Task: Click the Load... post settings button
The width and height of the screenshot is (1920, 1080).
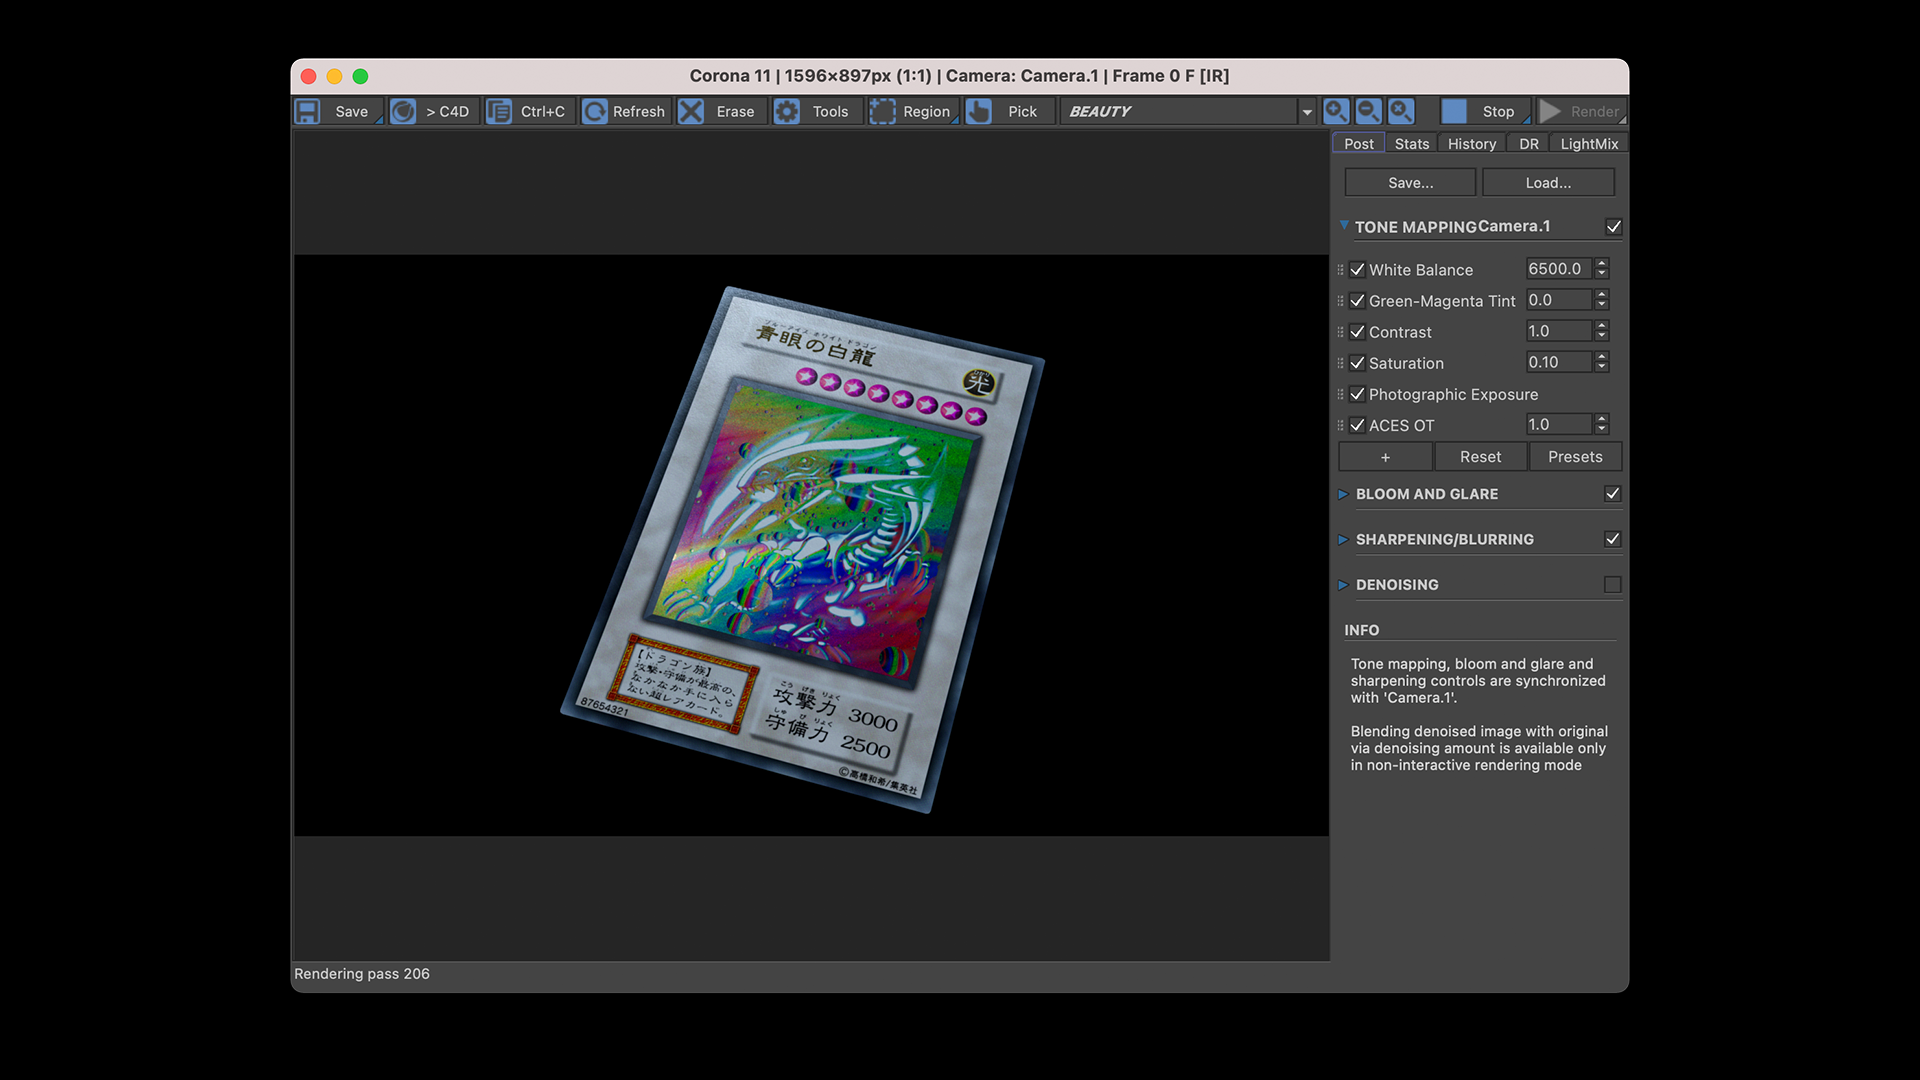Action: coord(1548,183)
